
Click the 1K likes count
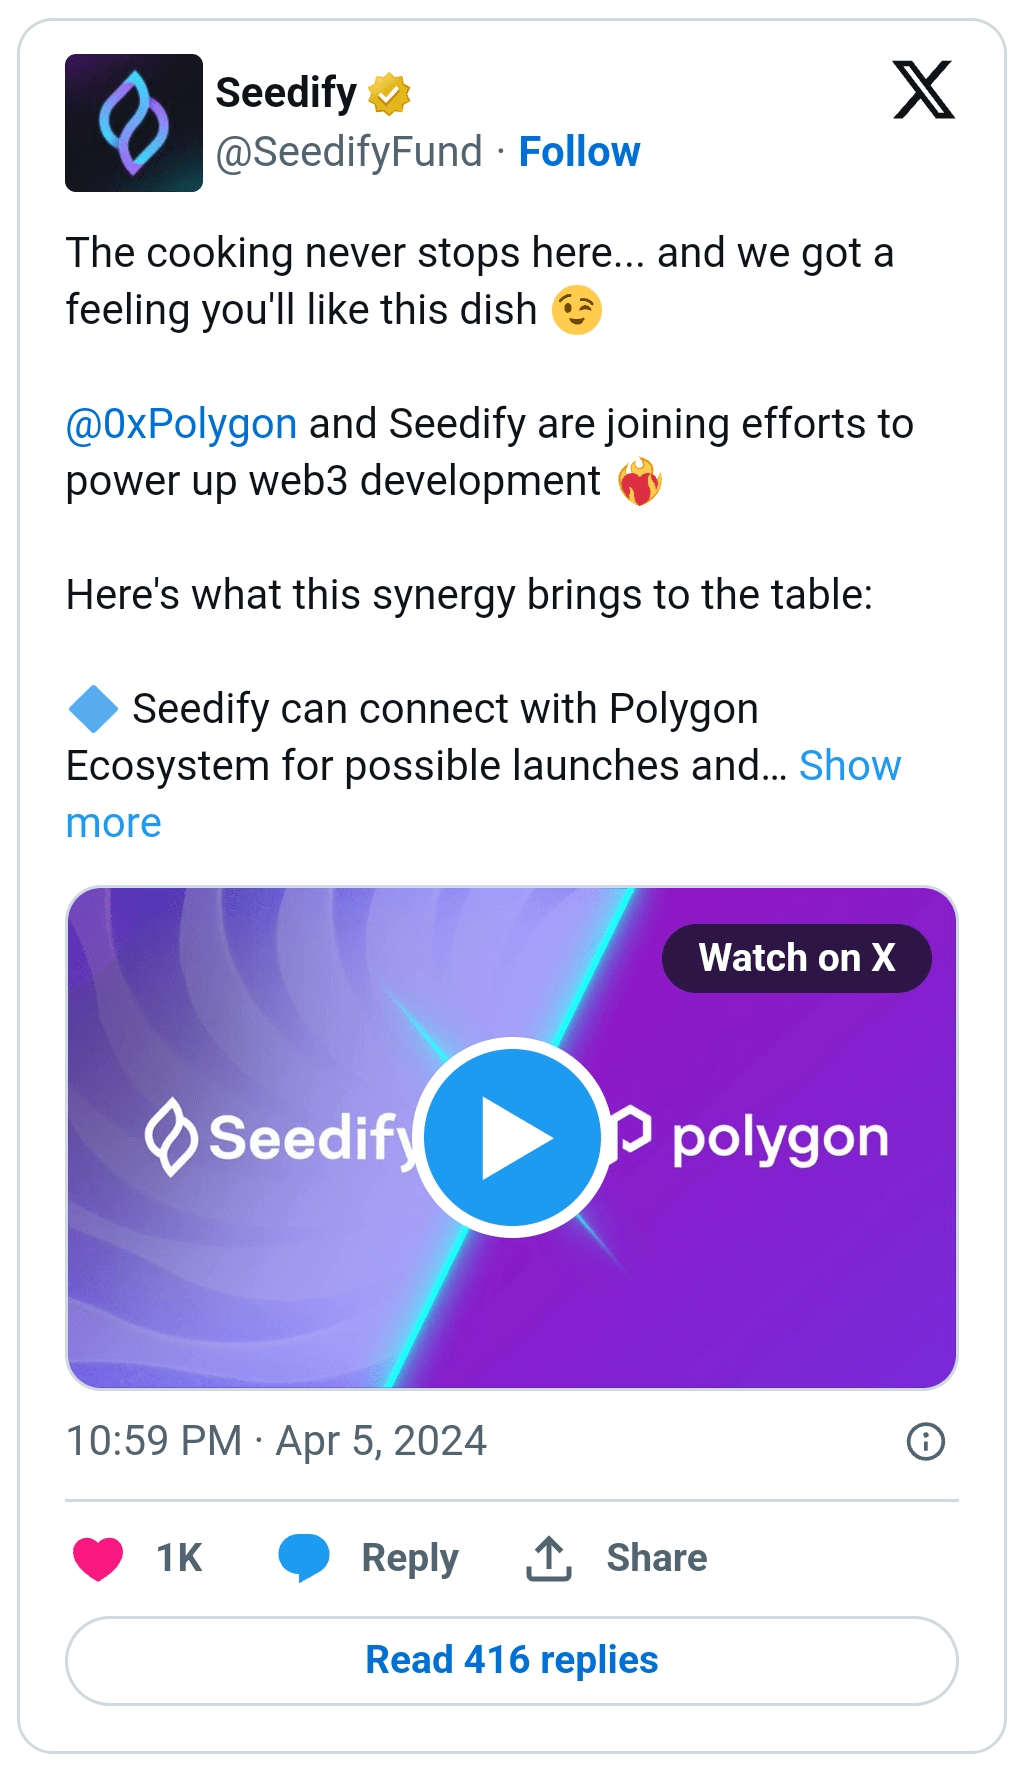click(x=179, y=1558)
